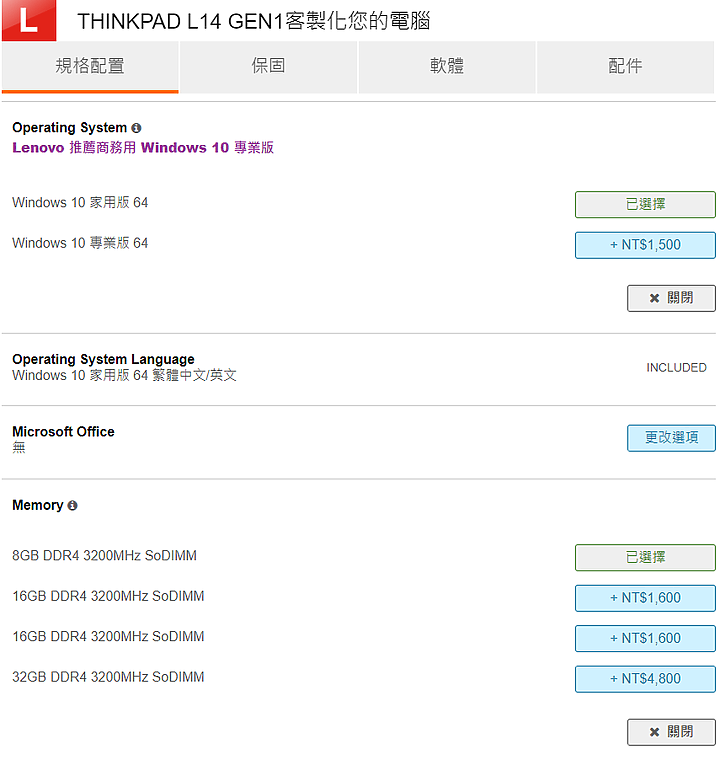Viewport: 720px width, 760px height.
Task: Close the Memory options with 關閉
Action: pos(671,732)
